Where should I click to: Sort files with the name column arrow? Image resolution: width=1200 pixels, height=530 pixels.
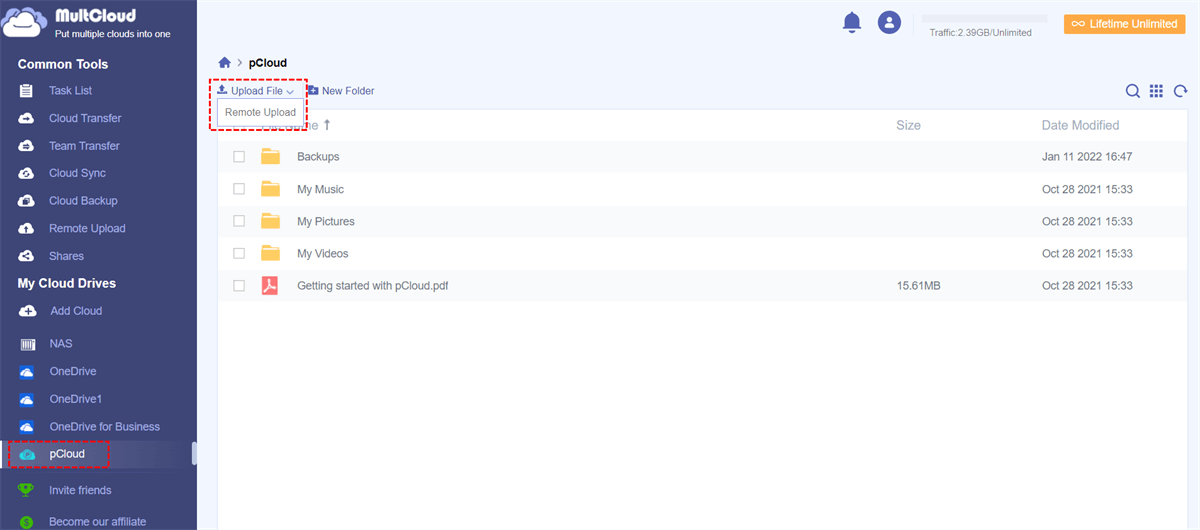[327, 125]
